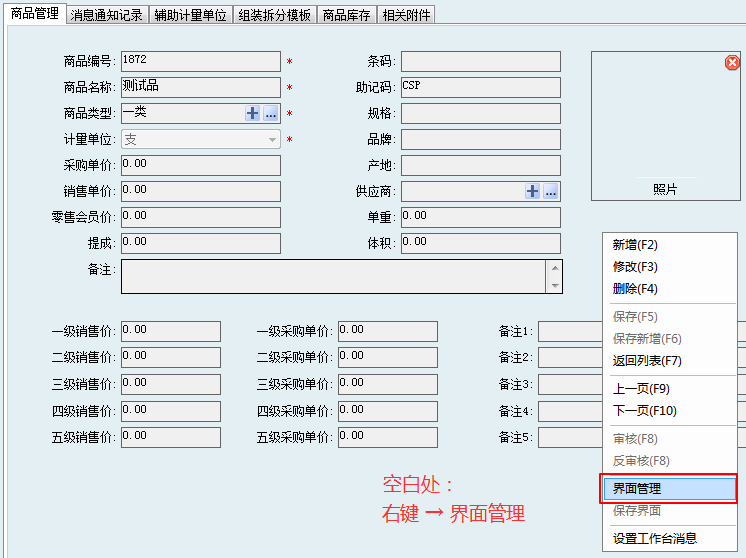This screenshot has width=746, height=558.
Task: Switch to the 消息通知记录 tab
Action: tap(107, 15)
